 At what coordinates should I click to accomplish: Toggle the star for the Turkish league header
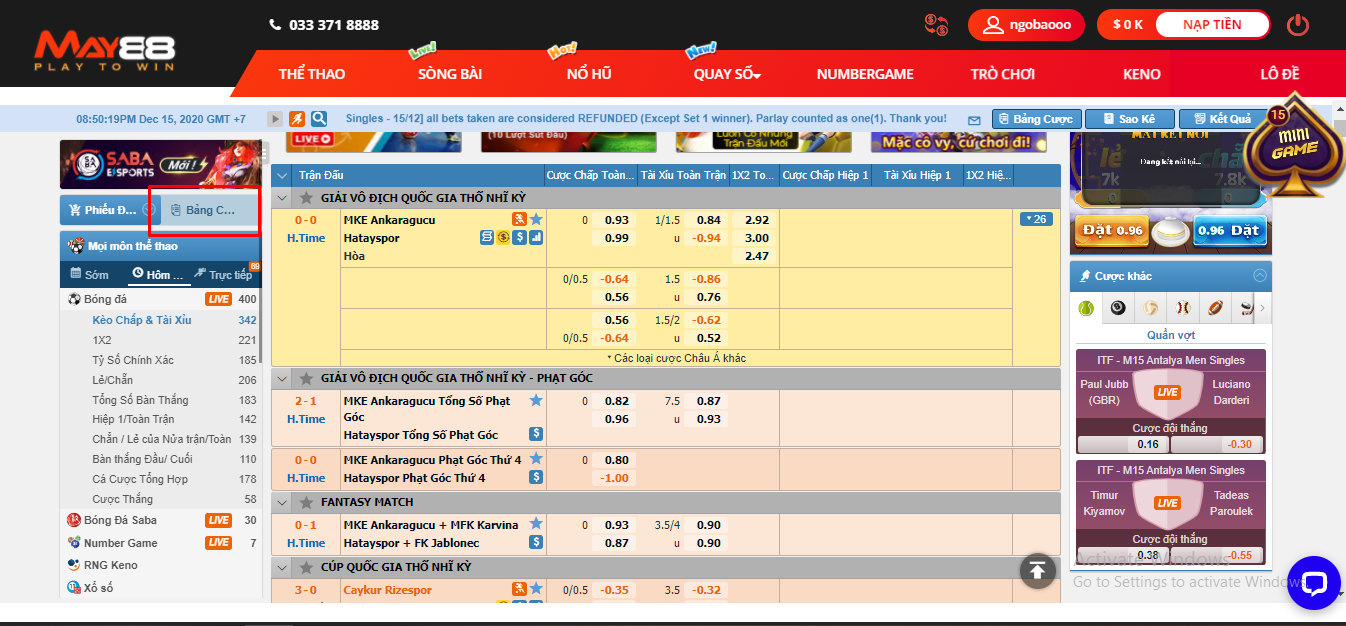pos(306,198)
